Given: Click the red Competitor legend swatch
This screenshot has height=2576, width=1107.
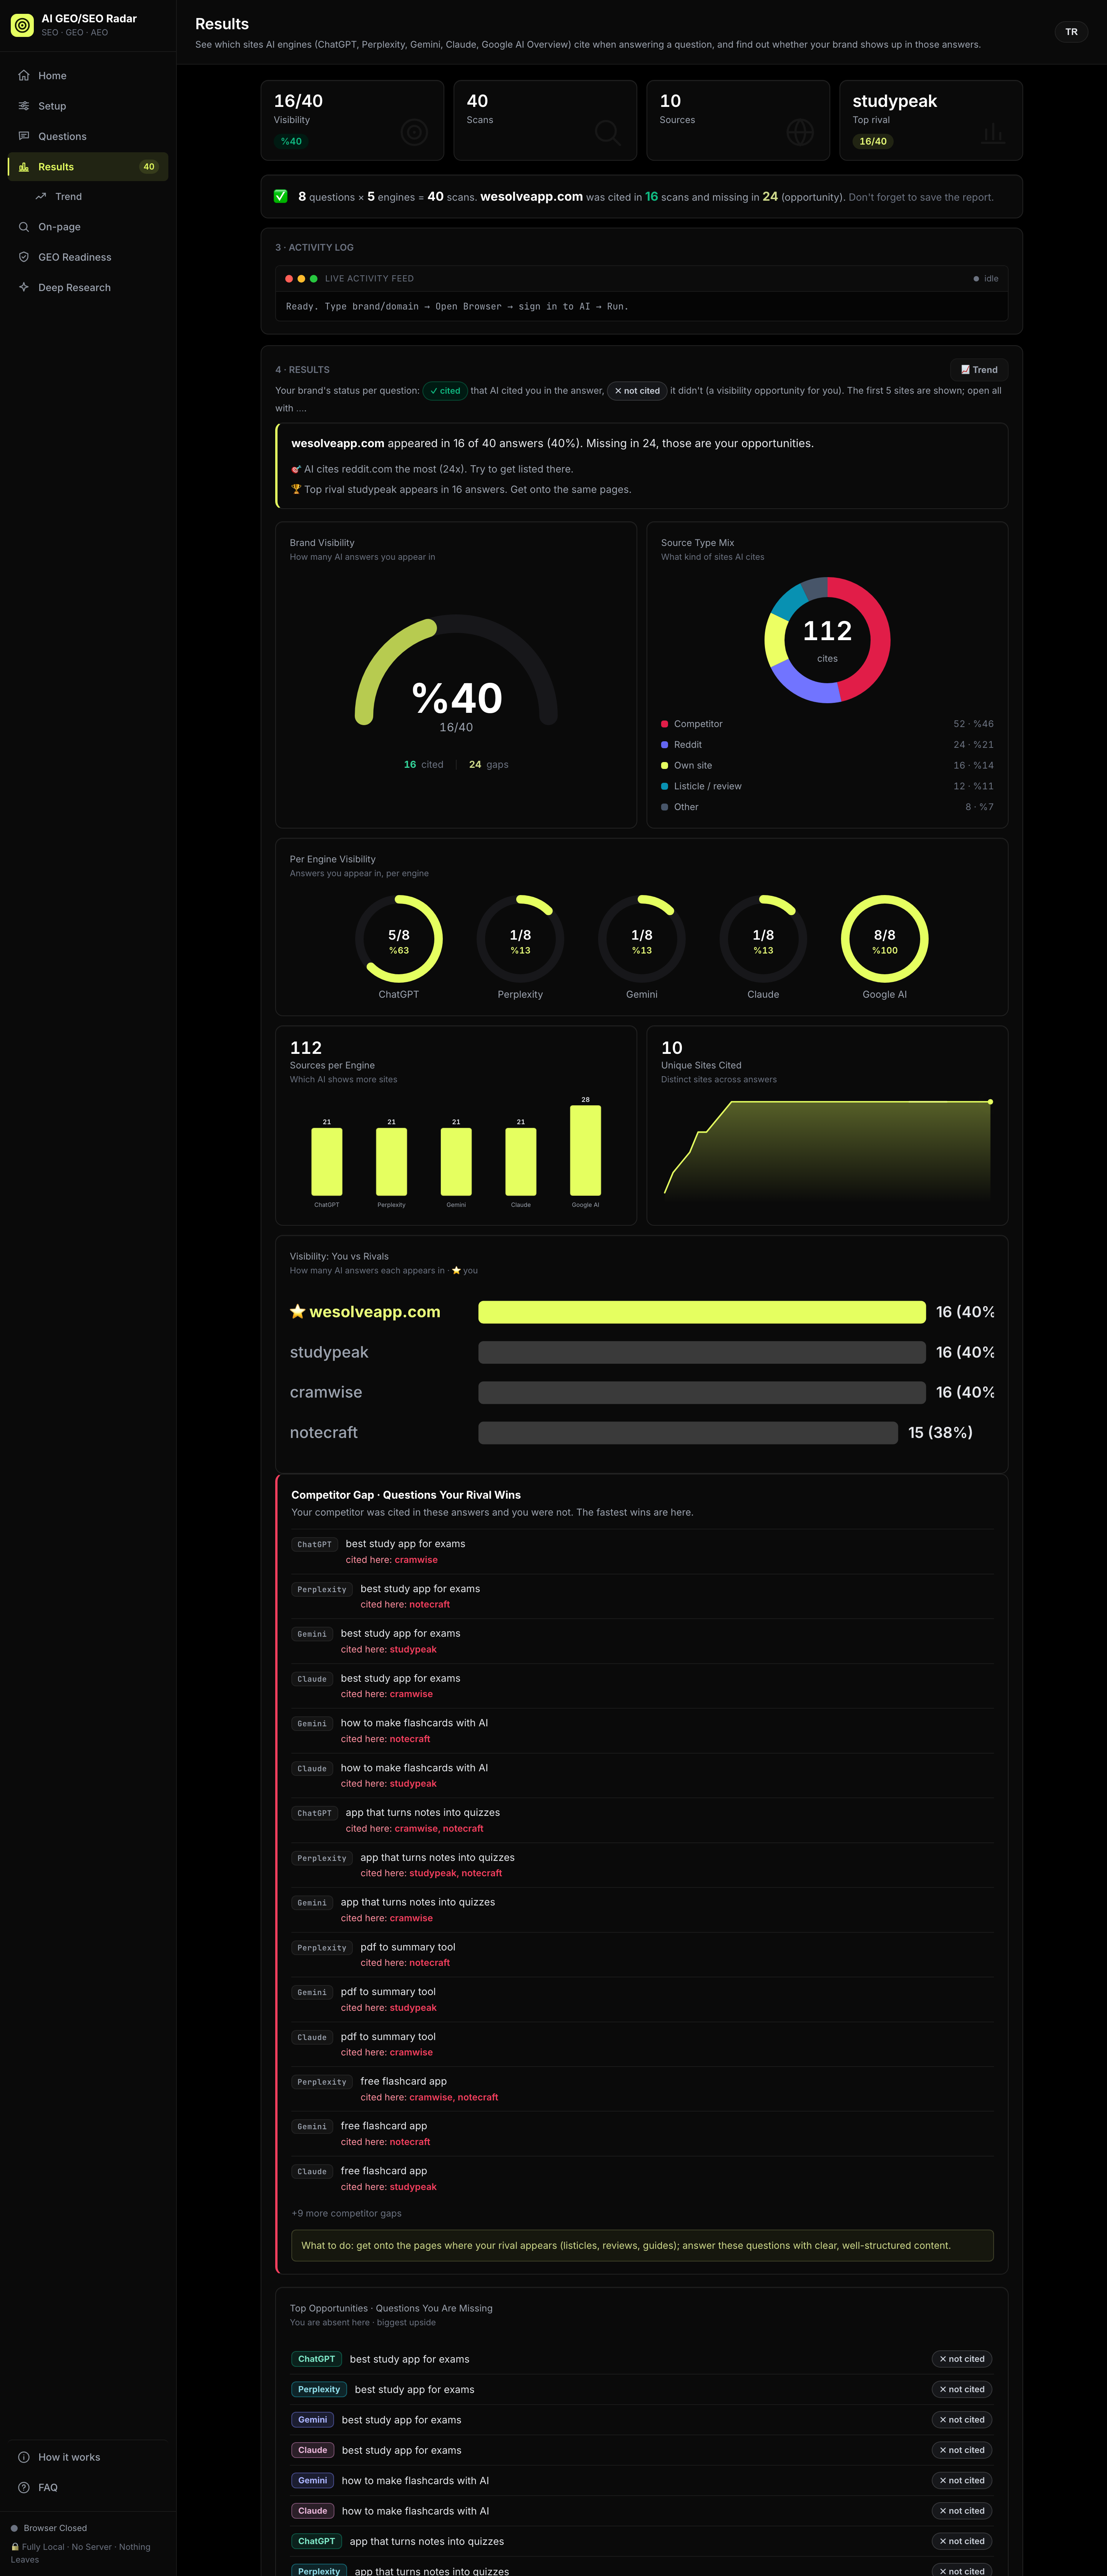Looking at the screenshot, I should (665, 724).
